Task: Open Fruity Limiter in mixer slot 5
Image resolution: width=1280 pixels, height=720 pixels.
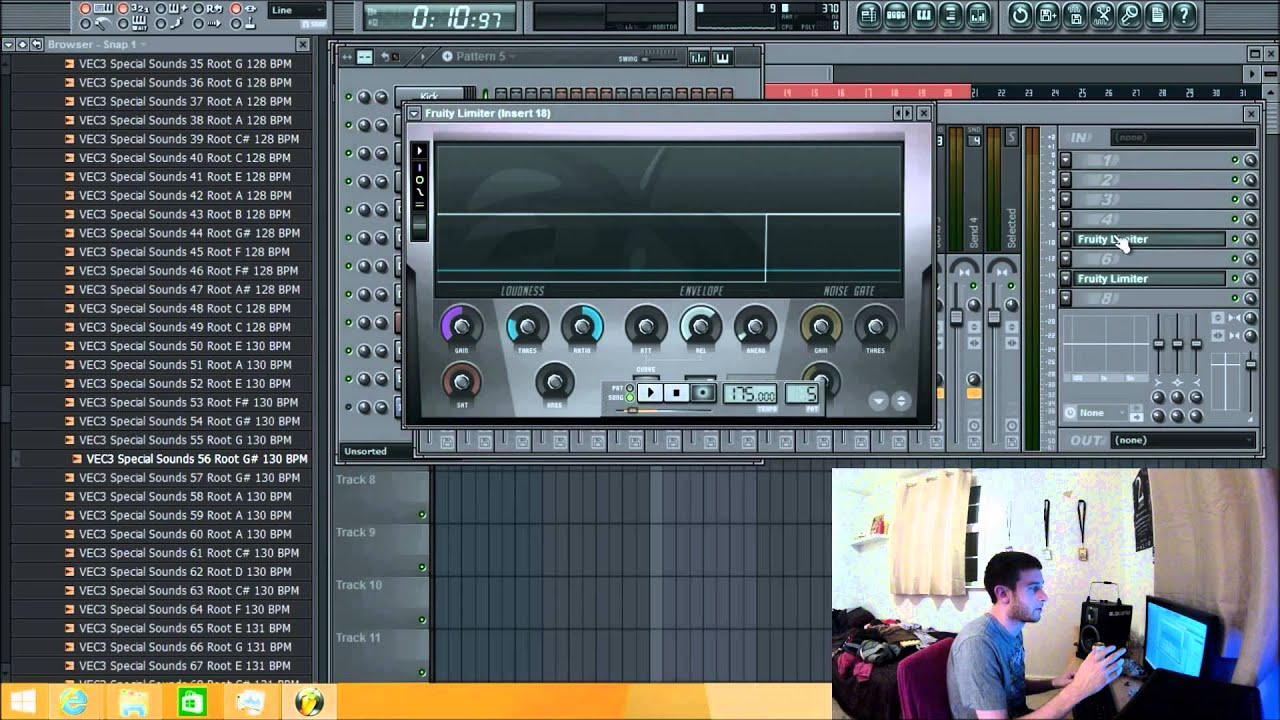Action: tap(1149, 240)
